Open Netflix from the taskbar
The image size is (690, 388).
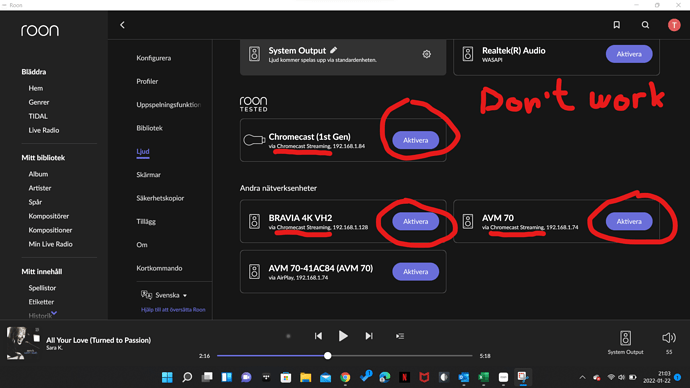[404, 377]
